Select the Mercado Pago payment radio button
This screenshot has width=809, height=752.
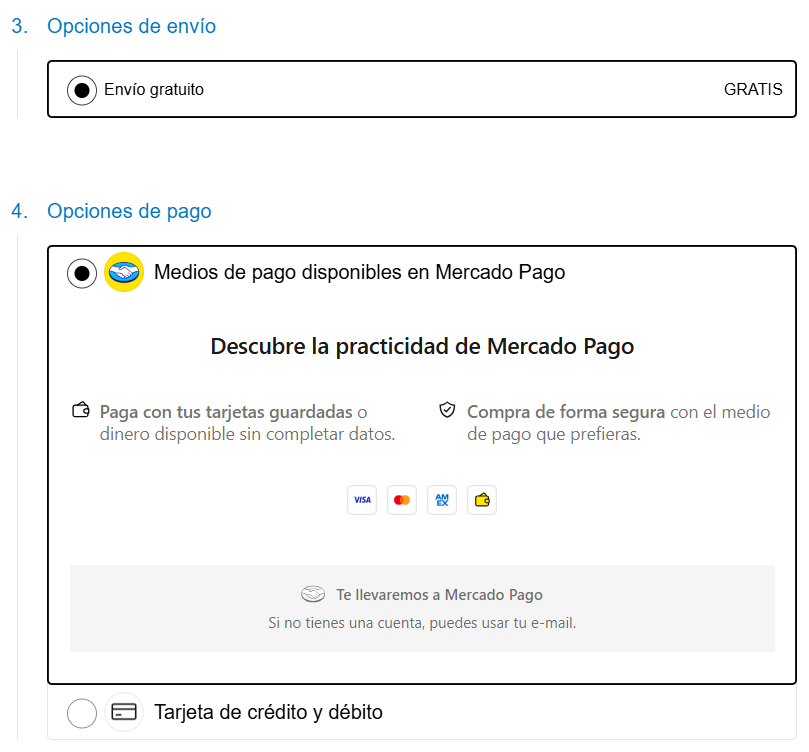click(x=82, y=272)
